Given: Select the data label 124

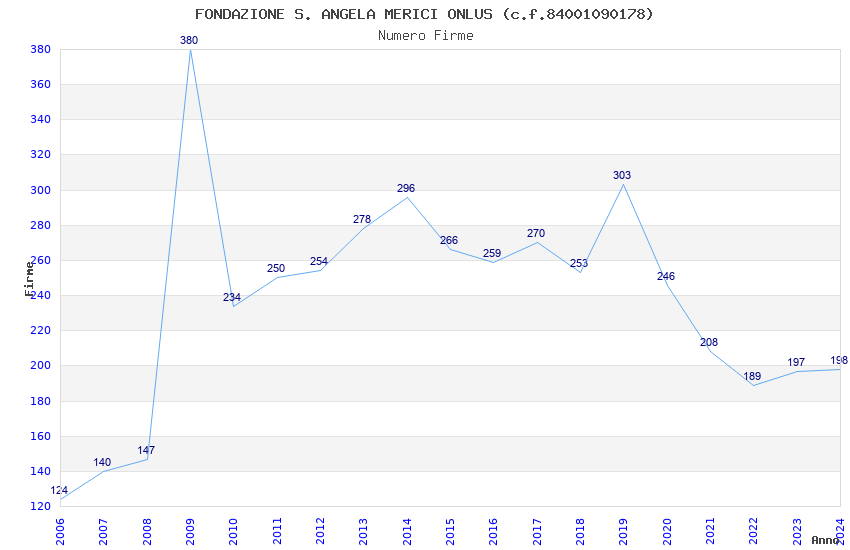Looking at the screenshot, I should tap(59, 490).
